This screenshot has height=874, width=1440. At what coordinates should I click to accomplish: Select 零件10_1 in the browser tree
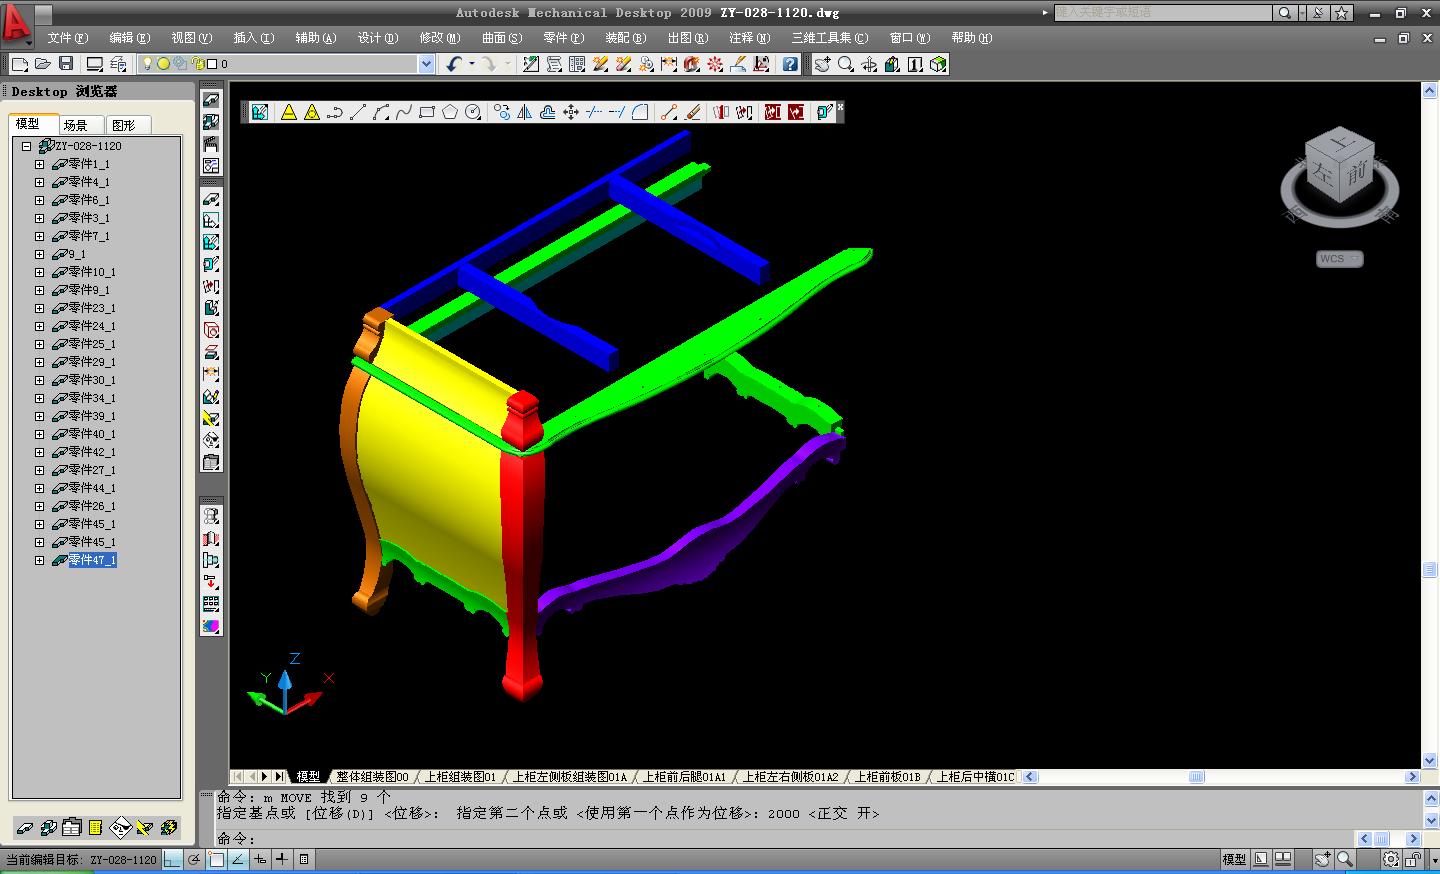click(x=92, y=272)
